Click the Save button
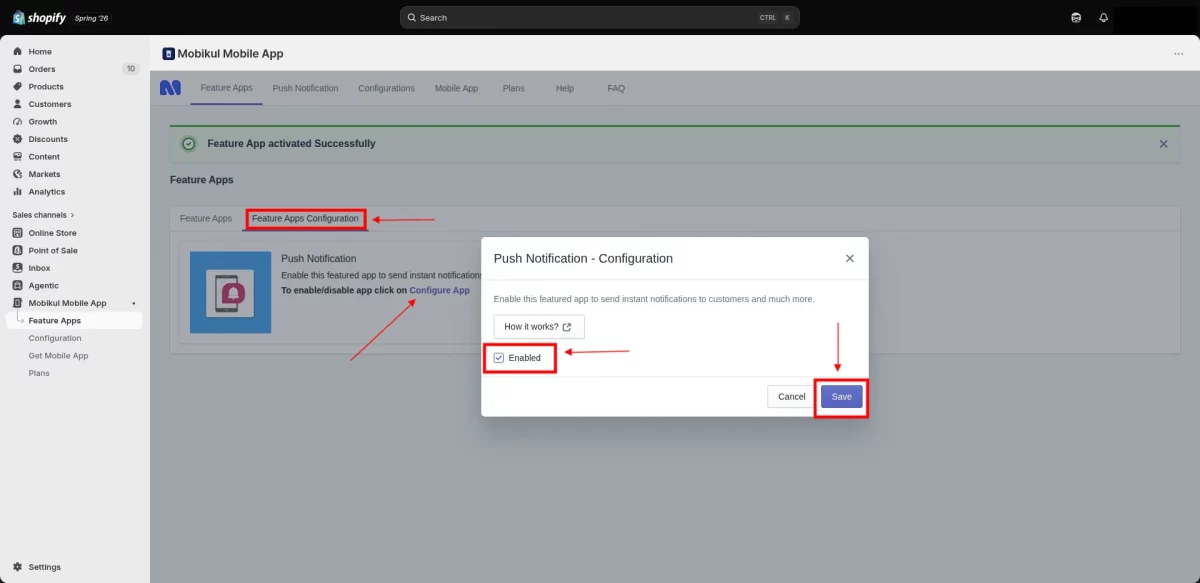 (842, 397)
